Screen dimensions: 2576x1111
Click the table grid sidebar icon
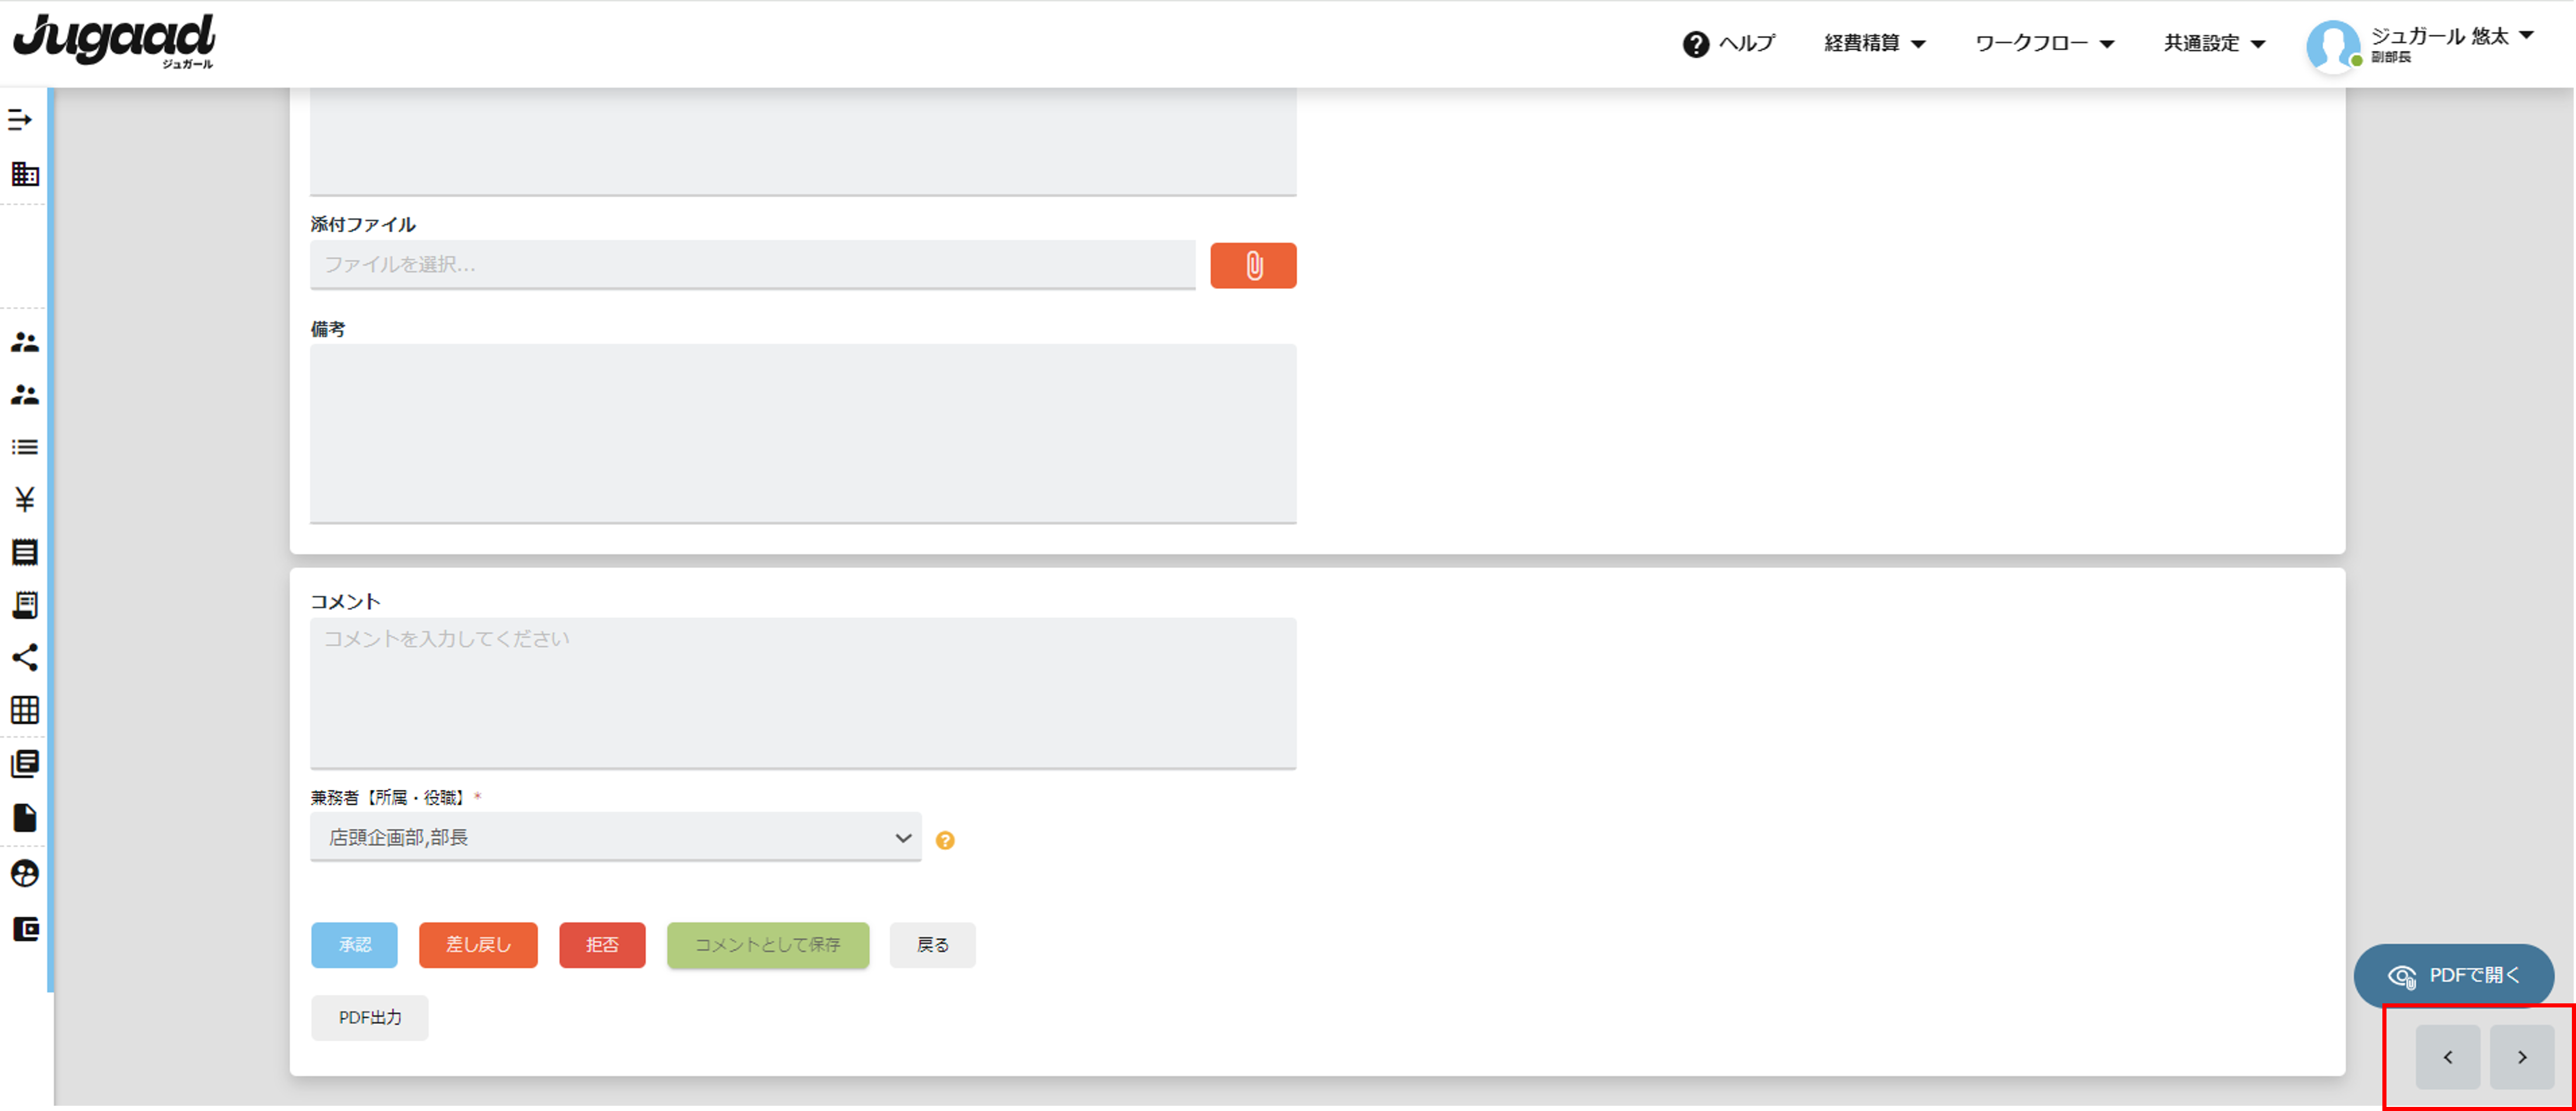point(25,710)
